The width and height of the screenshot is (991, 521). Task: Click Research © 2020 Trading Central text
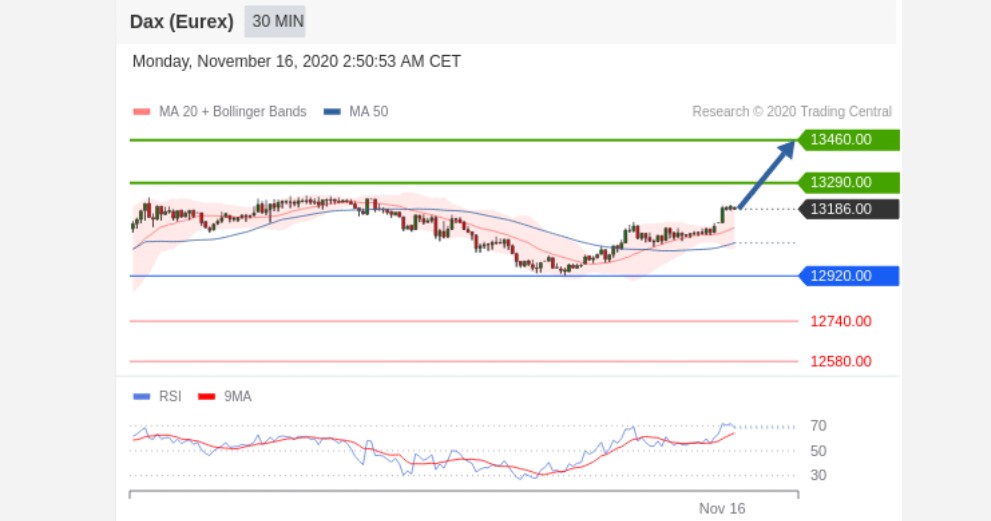[x=792, y=112]
